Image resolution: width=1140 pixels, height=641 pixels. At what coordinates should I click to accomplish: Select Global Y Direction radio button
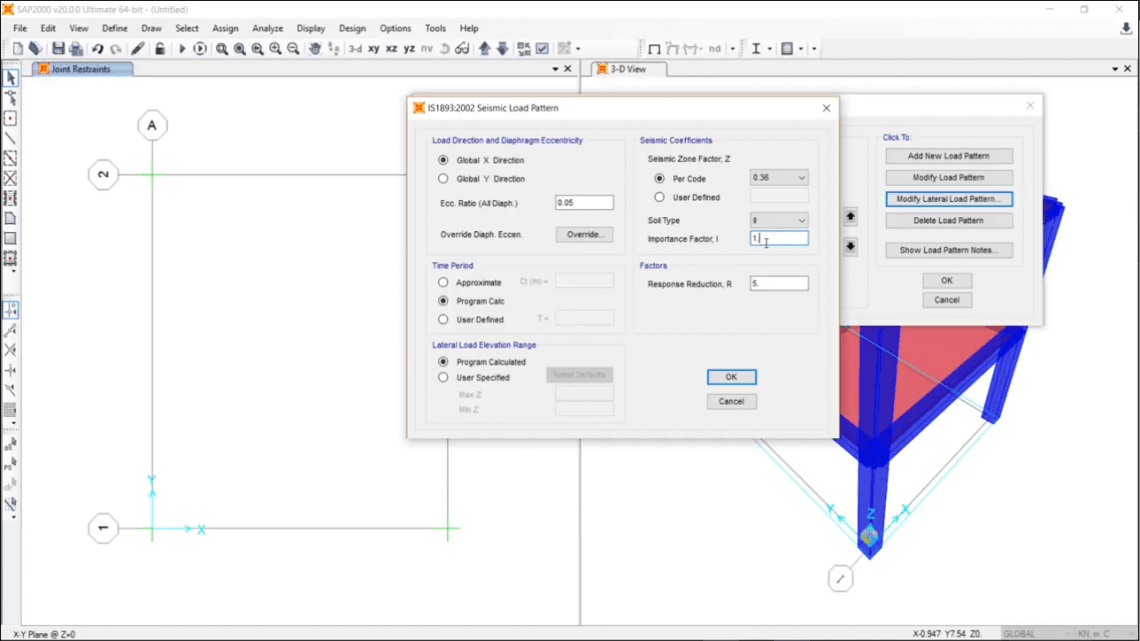[x=443, y=179]
